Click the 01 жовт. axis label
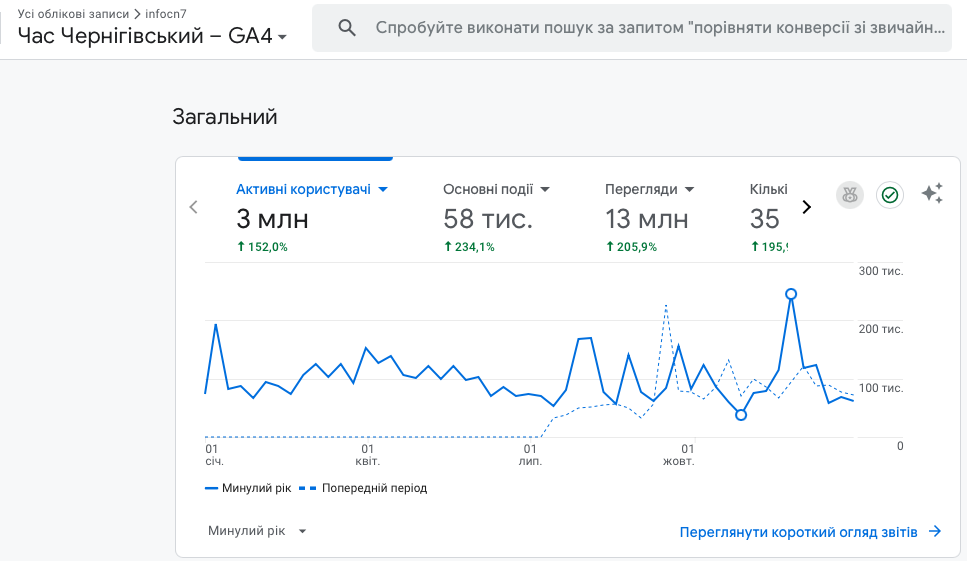 tap(678, 455)
